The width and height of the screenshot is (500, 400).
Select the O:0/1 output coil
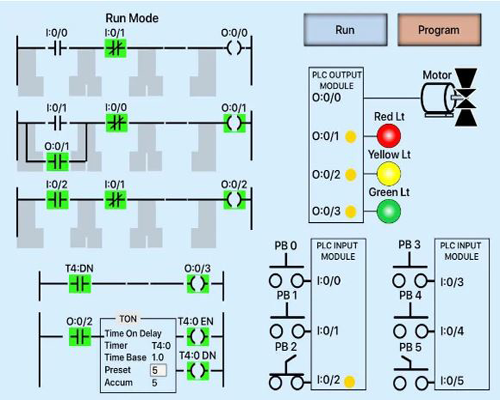(x=235, y=123)
